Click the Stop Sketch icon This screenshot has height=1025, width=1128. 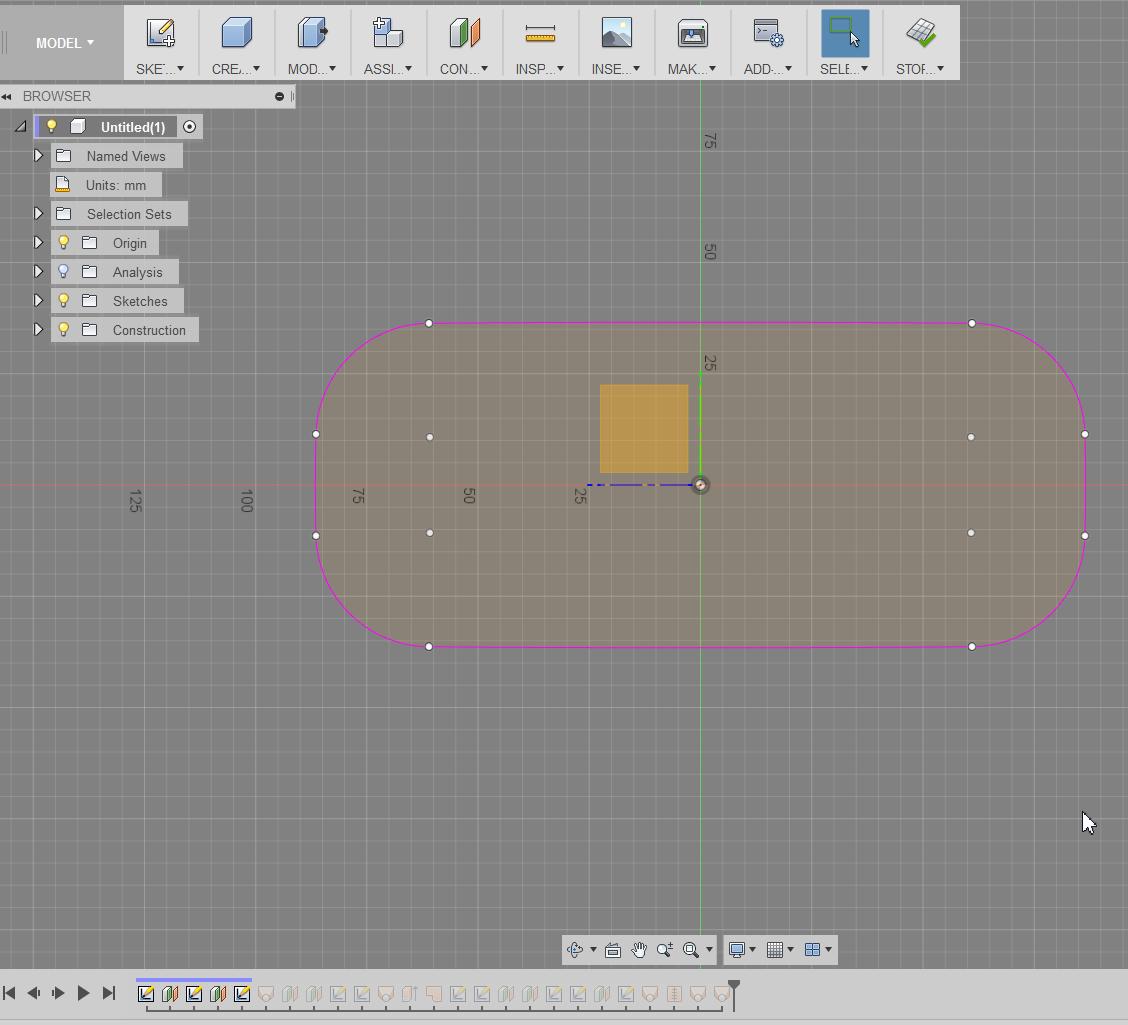(920, 34)
